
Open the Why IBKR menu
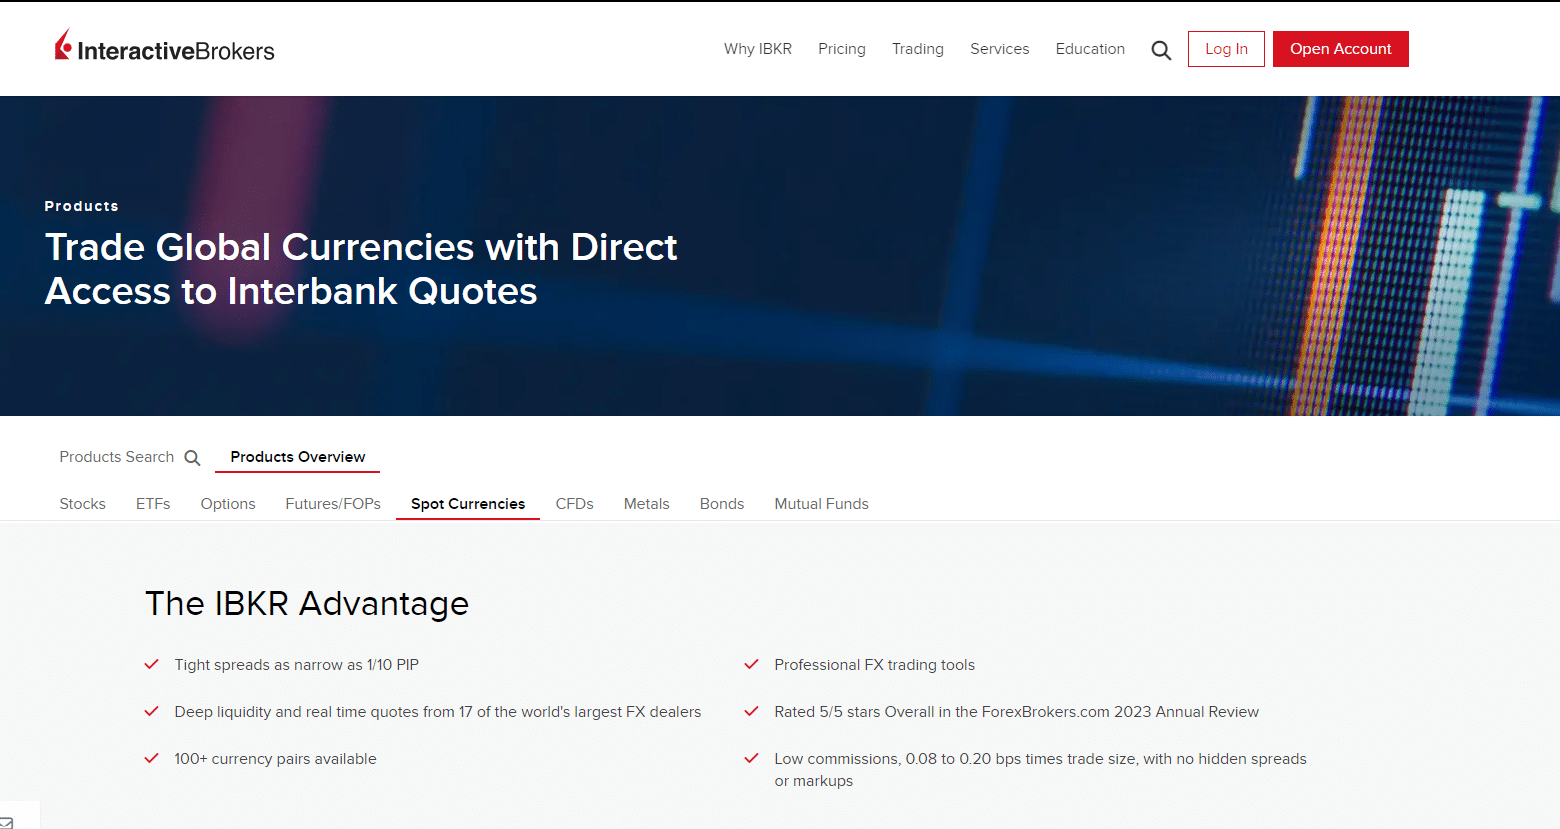tap(757, 49)
